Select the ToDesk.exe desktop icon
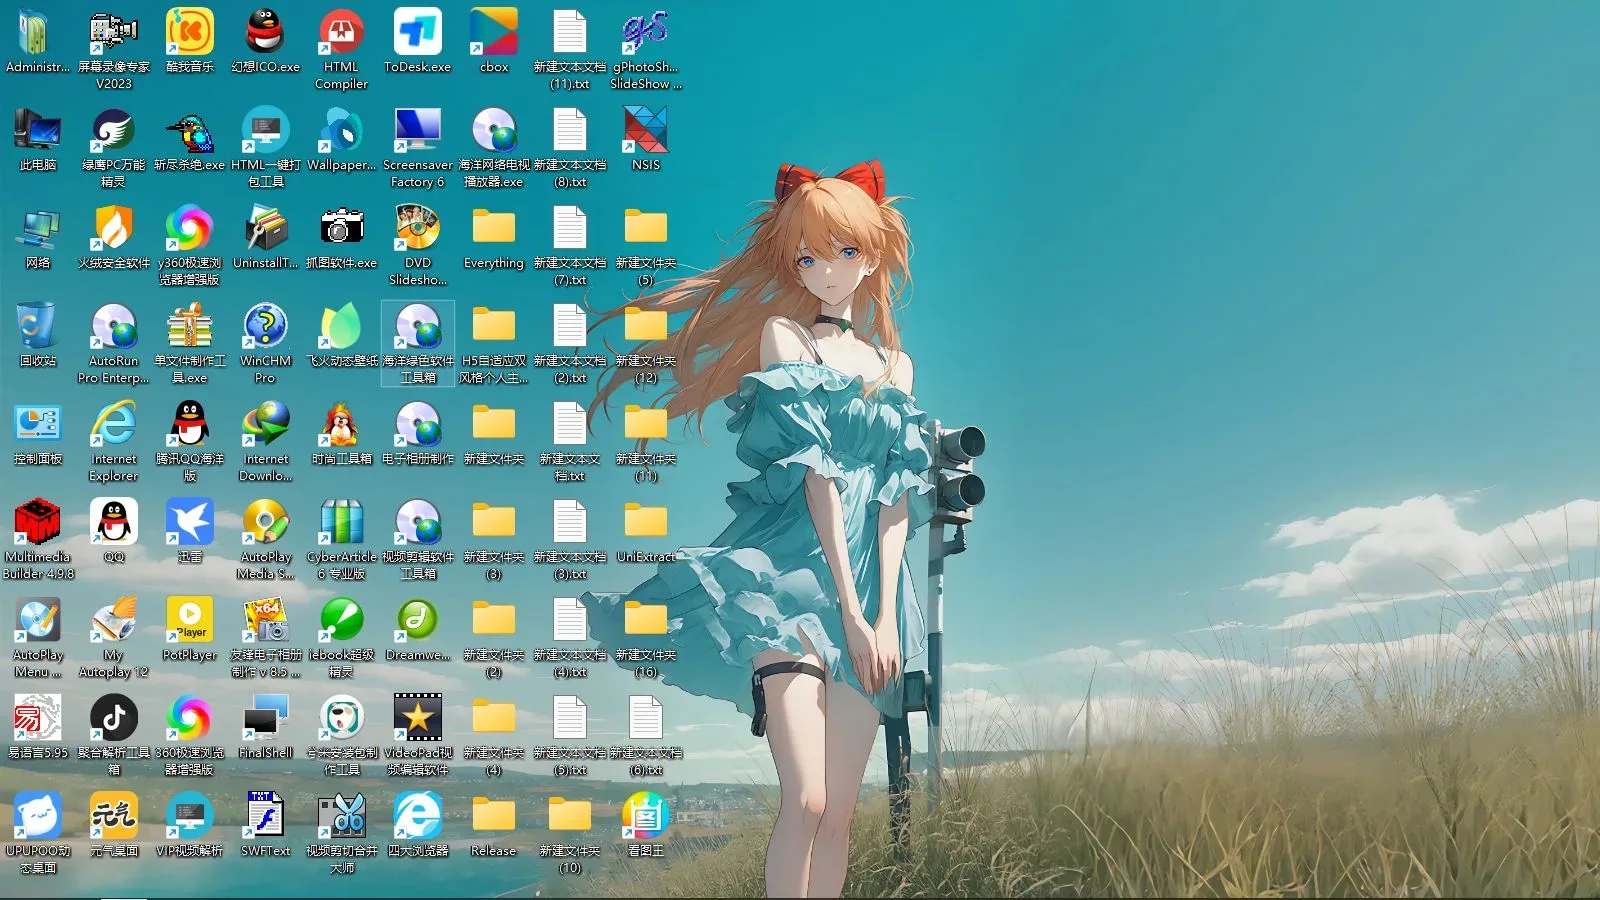Screen dimensions: 1600x900 tap(418, 32)
